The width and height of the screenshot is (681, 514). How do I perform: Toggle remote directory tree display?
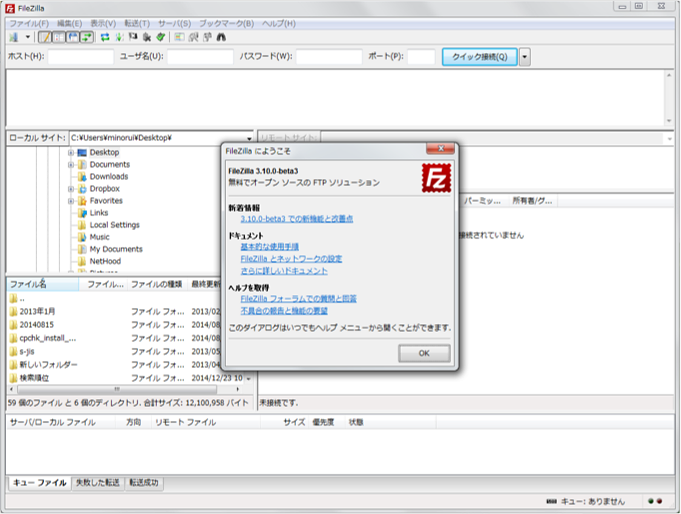(x=73, y=37)
